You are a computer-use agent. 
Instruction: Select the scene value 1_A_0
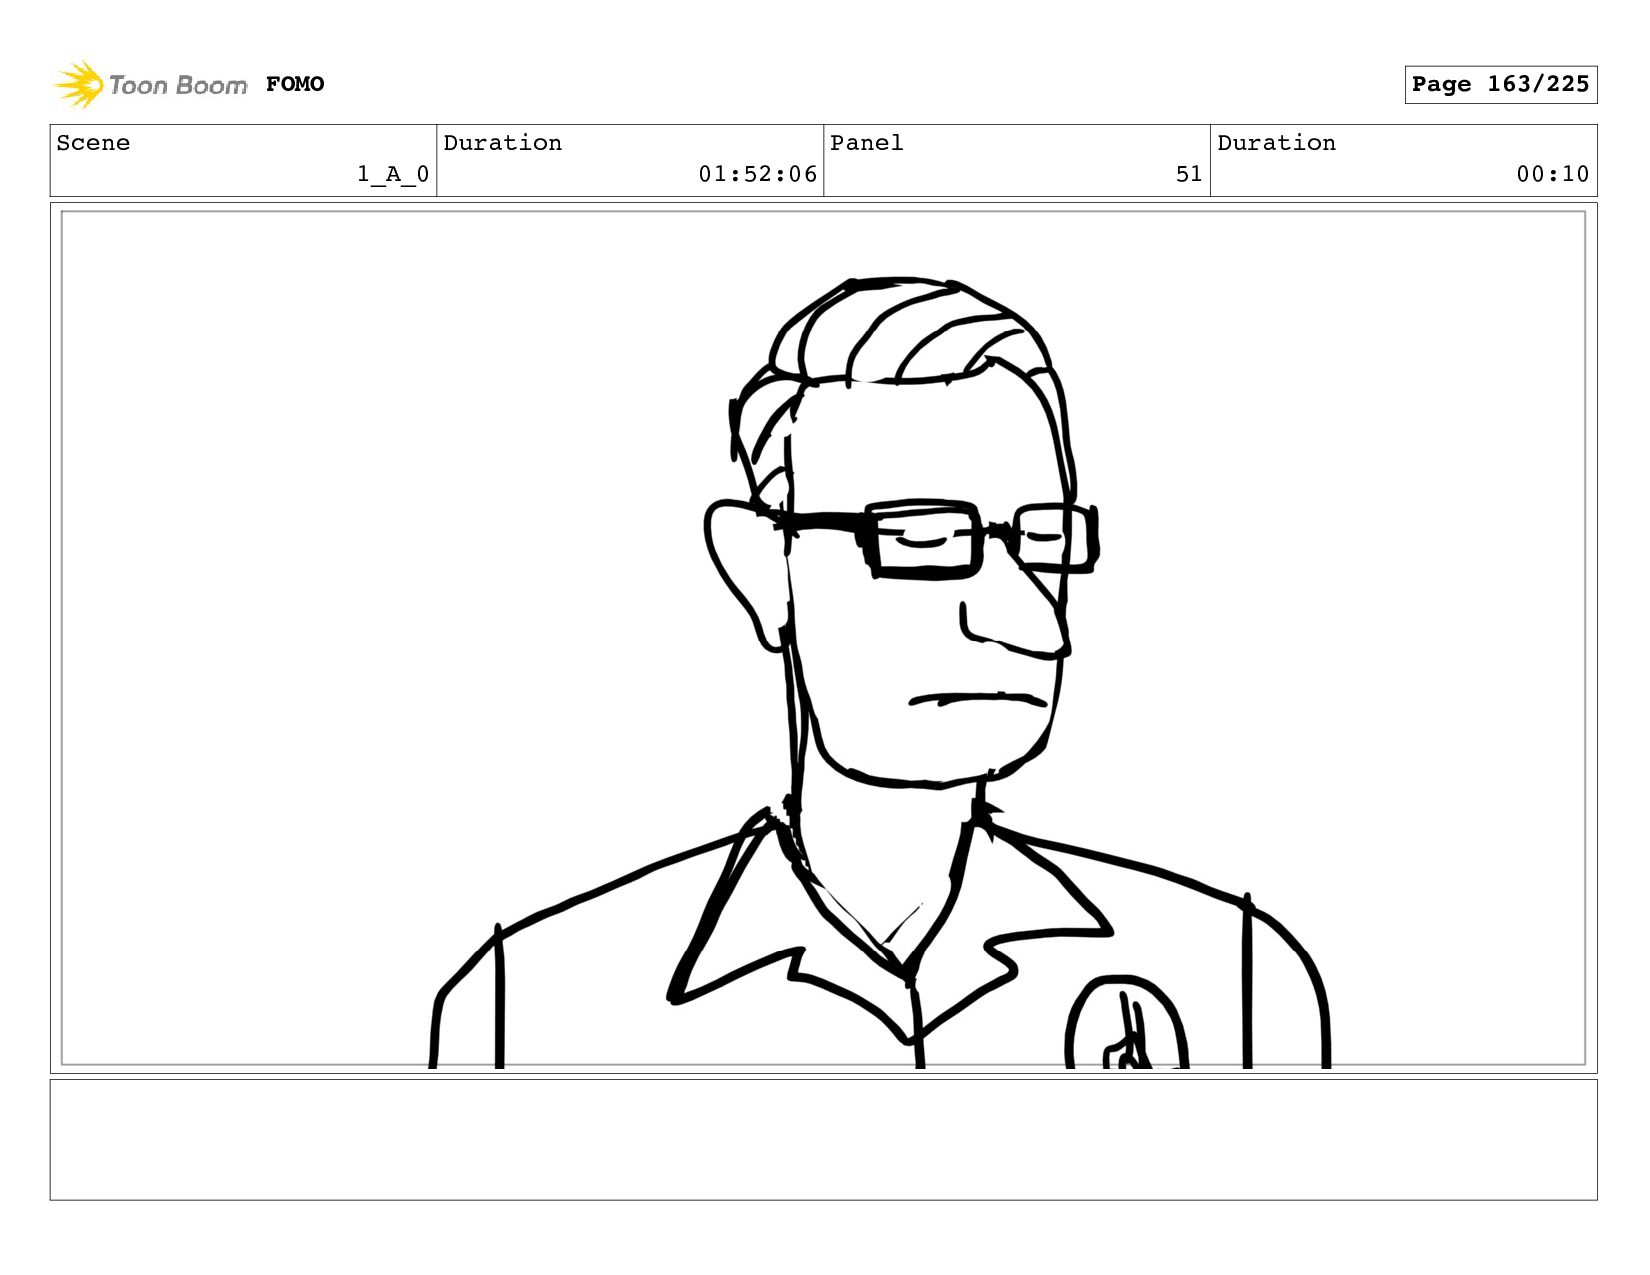click(x=393, y=174)
